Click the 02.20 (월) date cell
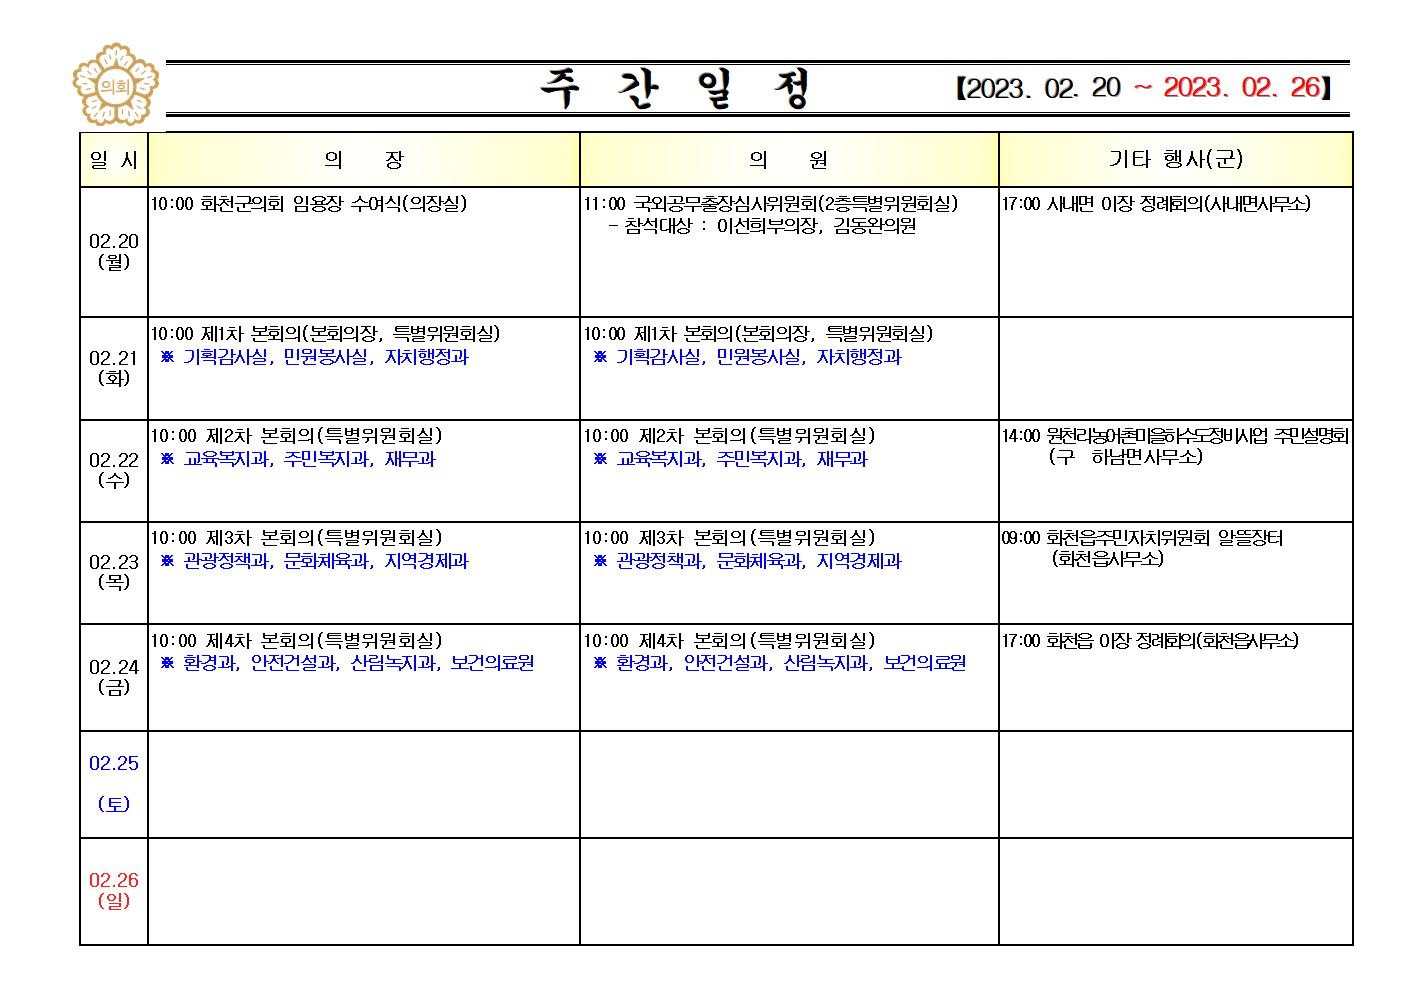 pos(114,252)
